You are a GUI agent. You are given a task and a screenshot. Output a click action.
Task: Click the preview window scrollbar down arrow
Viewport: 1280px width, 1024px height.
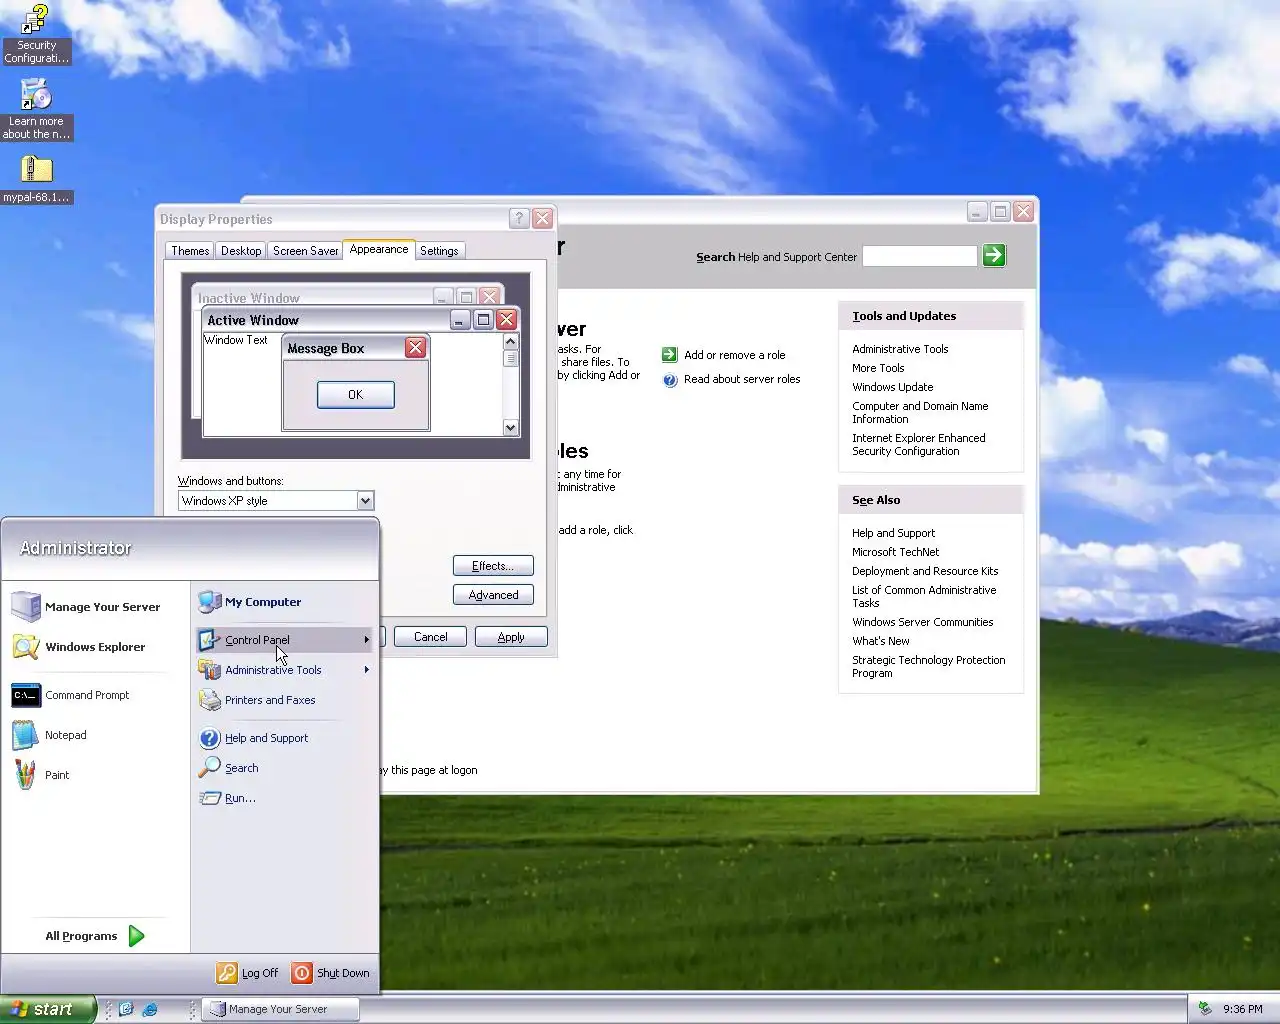[510, 428]
